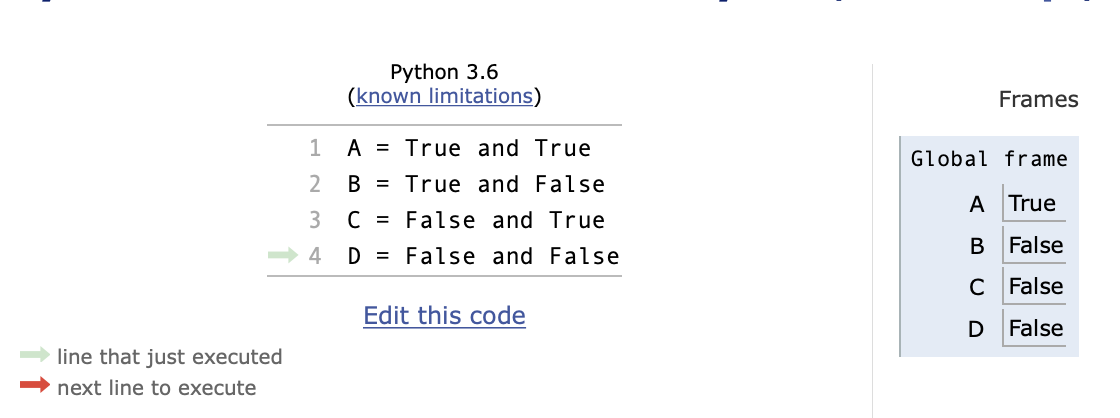Click the Global frame title
1120x418 pixels.
pyautogui.click(x=989, y=159)
